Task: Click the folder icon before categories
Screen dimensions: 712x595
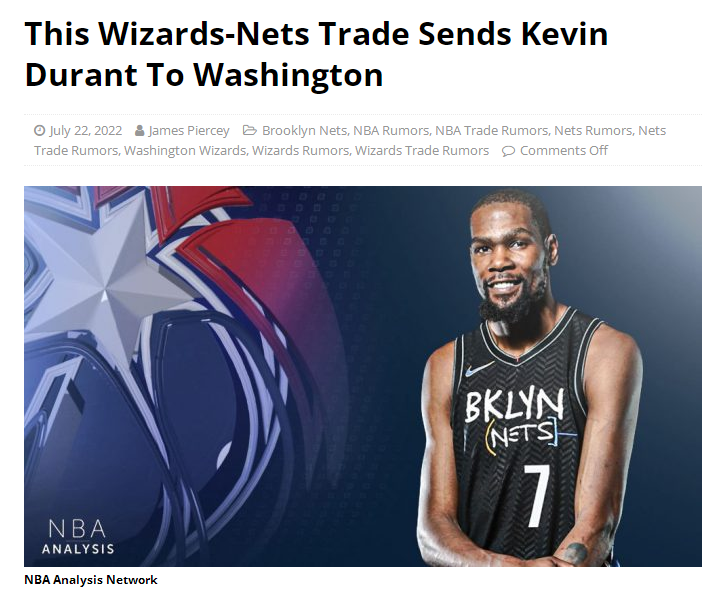Action: [250, 131]
